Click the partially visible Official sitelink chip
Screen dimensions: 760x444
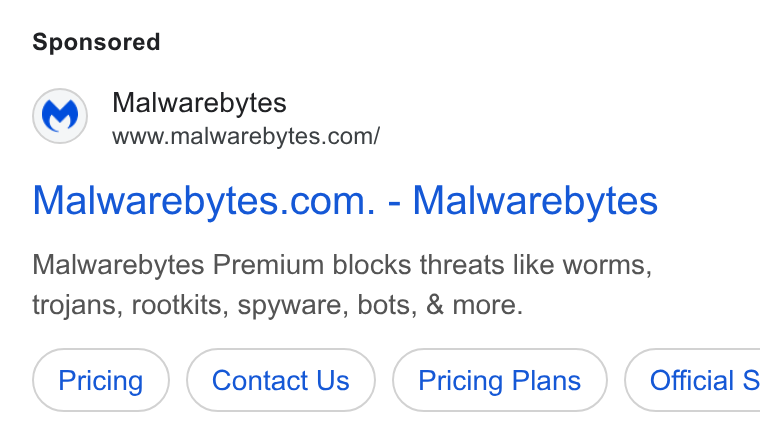[693, 380]
